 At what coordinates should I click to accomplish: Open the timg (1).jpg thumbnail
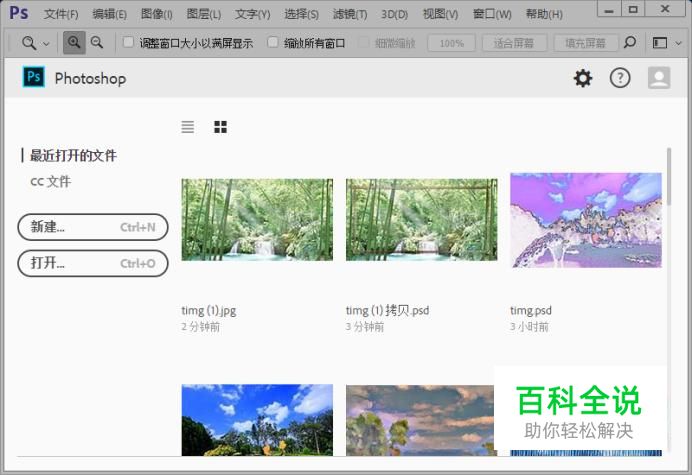pos(257,219)
